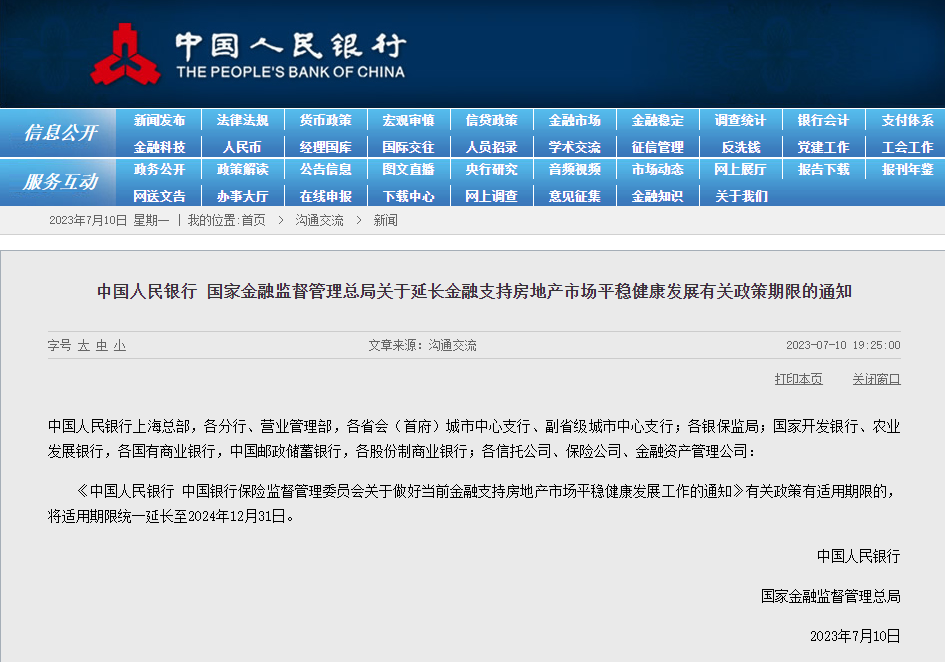Go to the 下载中心 page
The height and width of the screenshot is (662, 945).
(408, 196)
